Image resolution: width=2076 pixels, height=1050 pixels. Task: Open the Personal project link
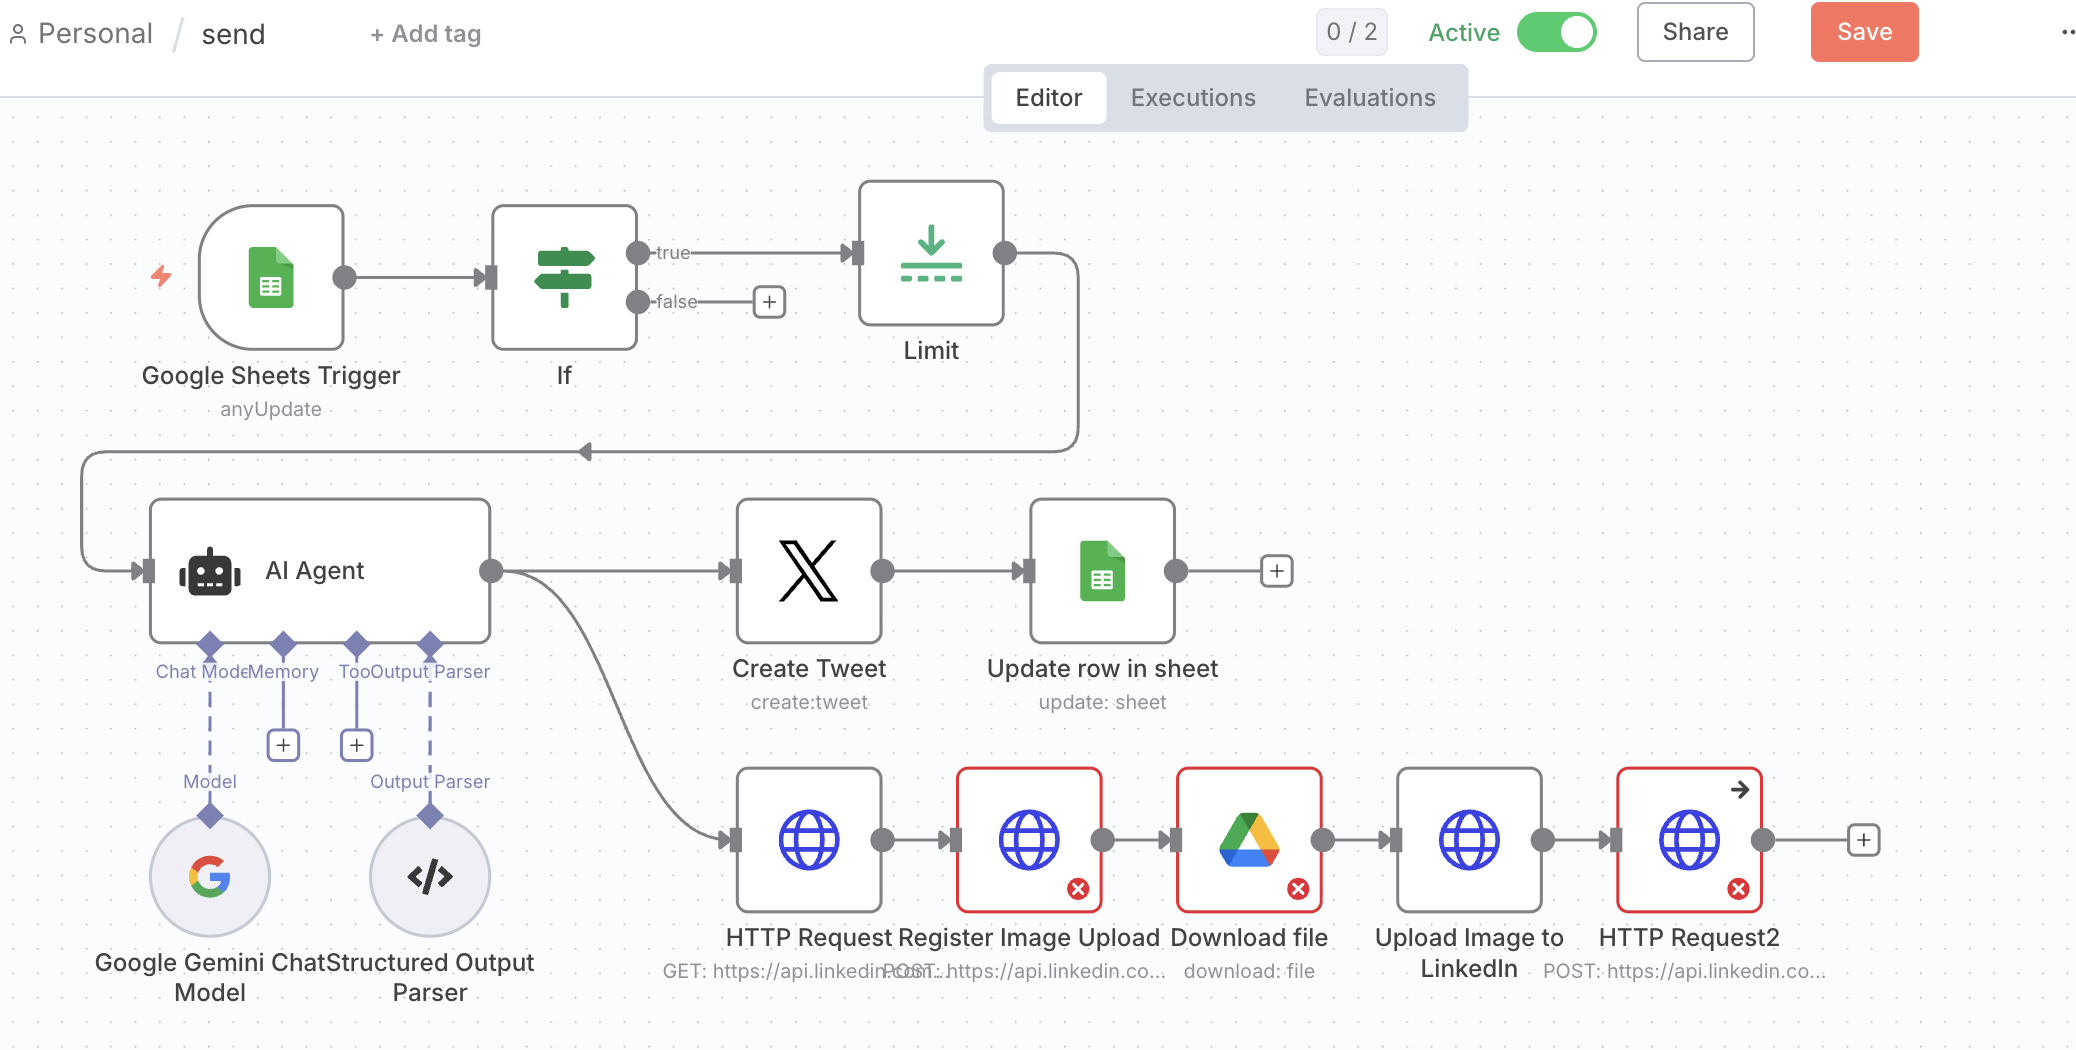95,34
